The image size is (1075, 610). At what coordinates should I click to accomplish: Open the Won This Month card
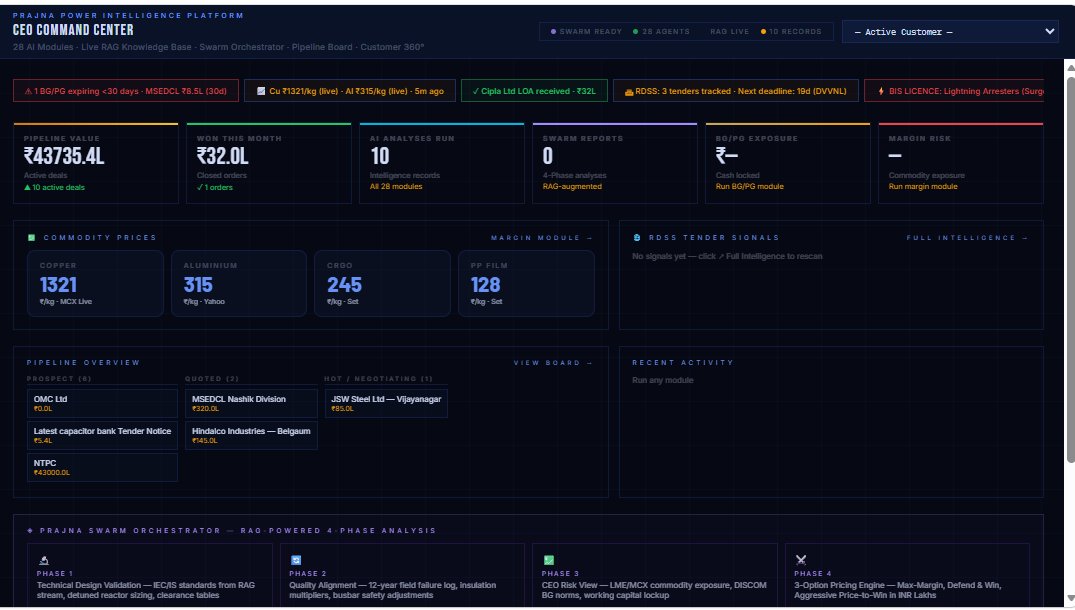click(269, 163)
